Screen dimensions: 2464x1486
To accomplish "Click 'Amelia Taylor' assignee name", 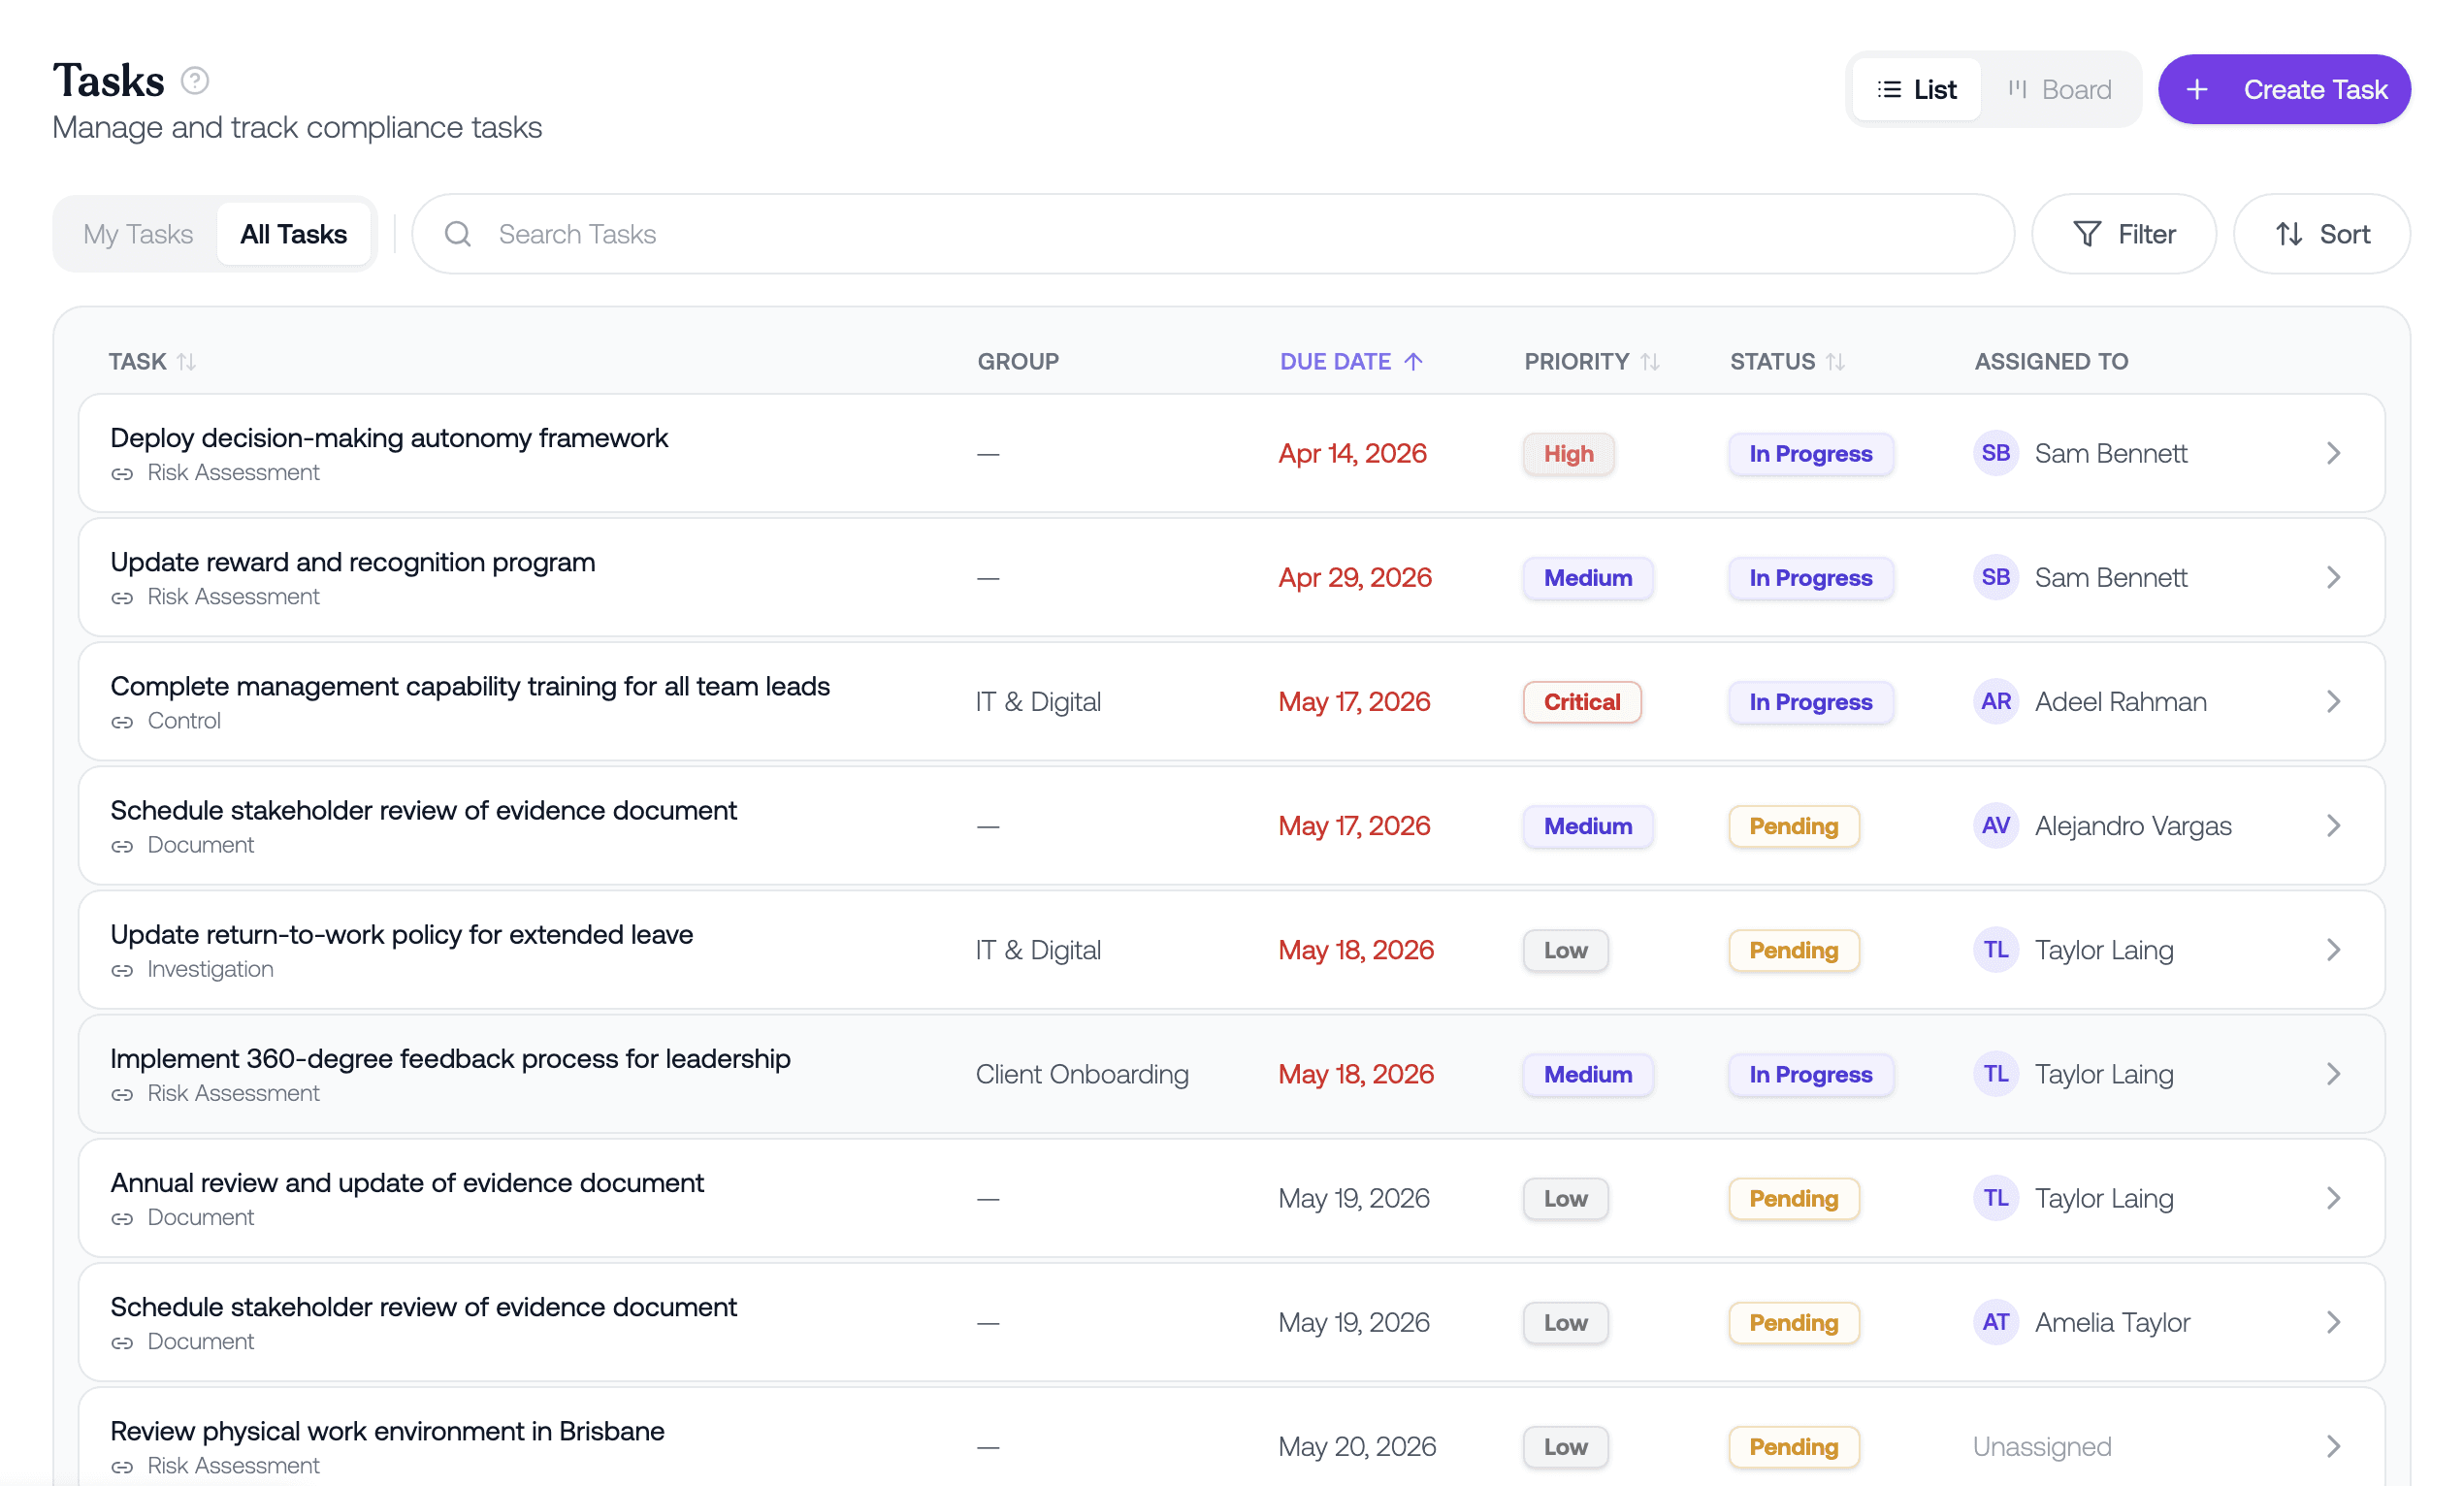I will click(x=2112, y=1321).
